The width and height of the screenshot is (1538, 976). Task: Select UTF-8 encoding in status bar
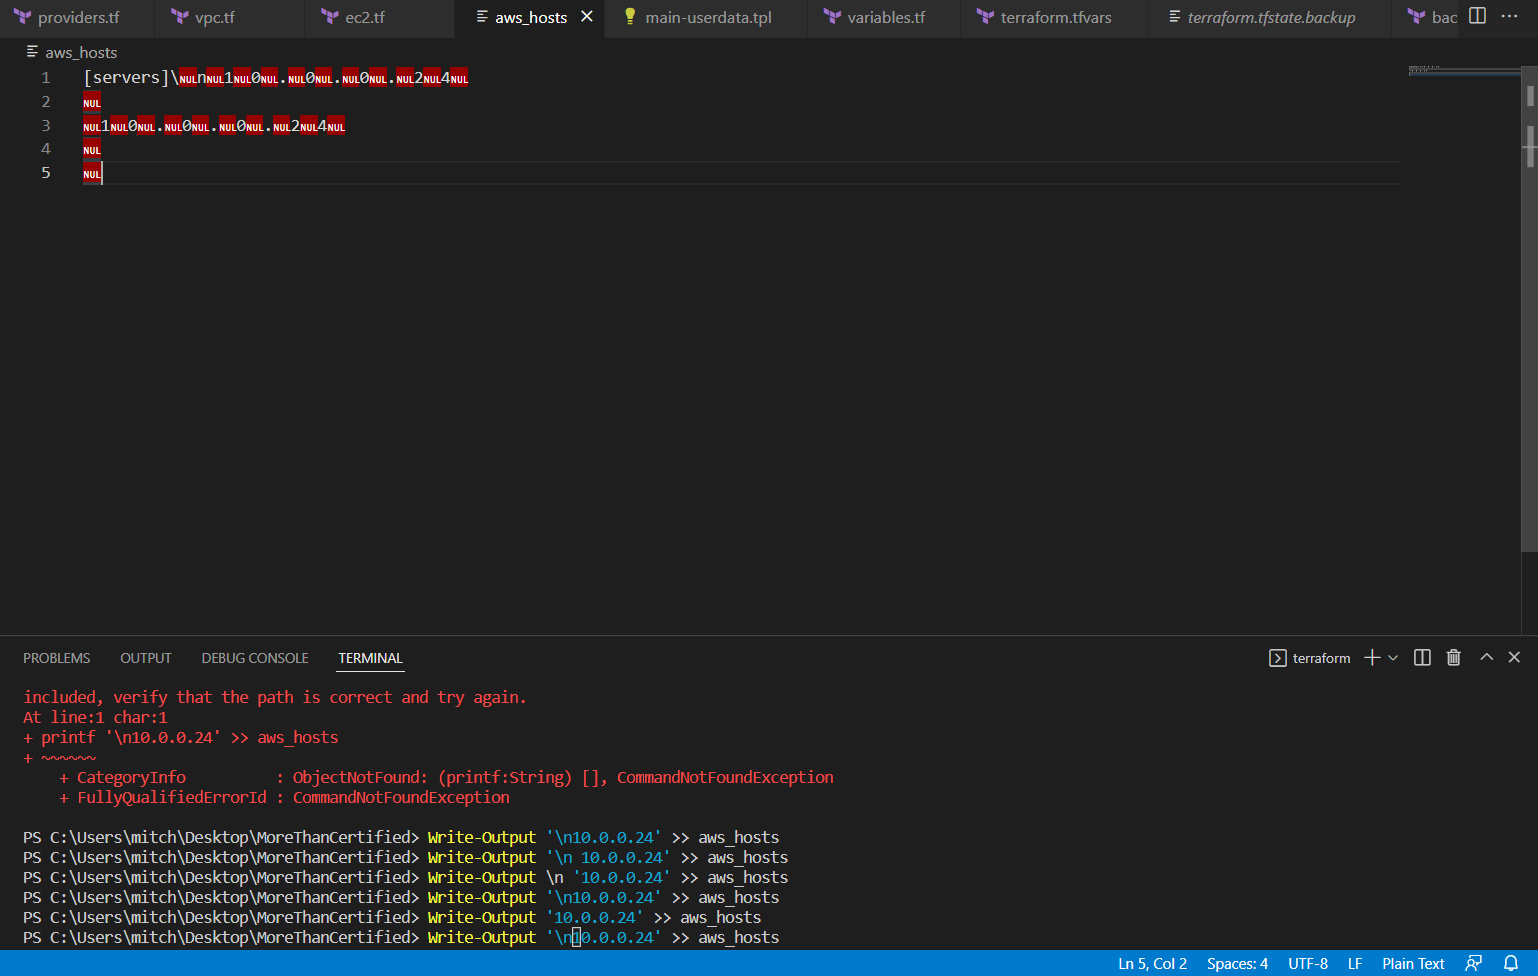pyautogui.click(x=1308, y=964)
